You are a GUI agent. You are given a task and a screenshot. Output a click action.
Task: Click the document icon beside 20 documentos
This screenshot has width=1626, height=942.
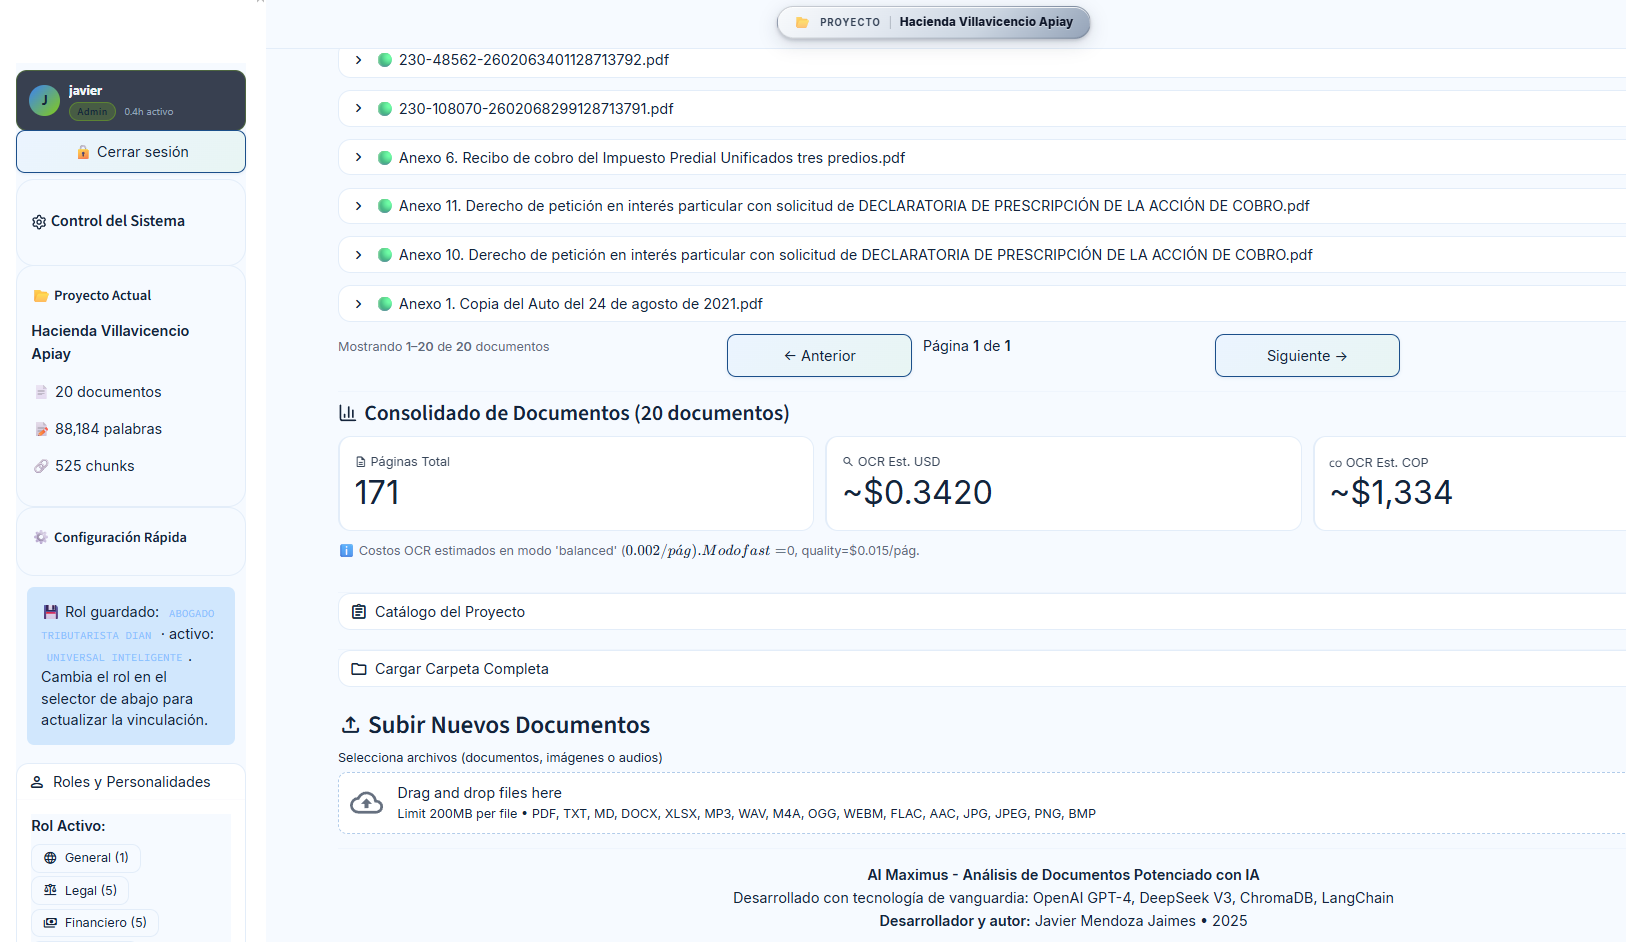tap(41, 392)
